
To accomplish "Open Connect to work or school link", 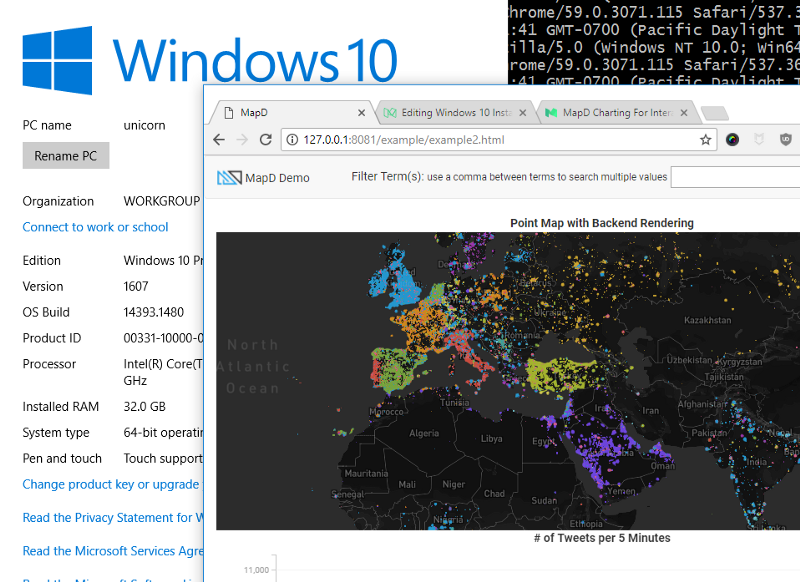I will (95, 227).
